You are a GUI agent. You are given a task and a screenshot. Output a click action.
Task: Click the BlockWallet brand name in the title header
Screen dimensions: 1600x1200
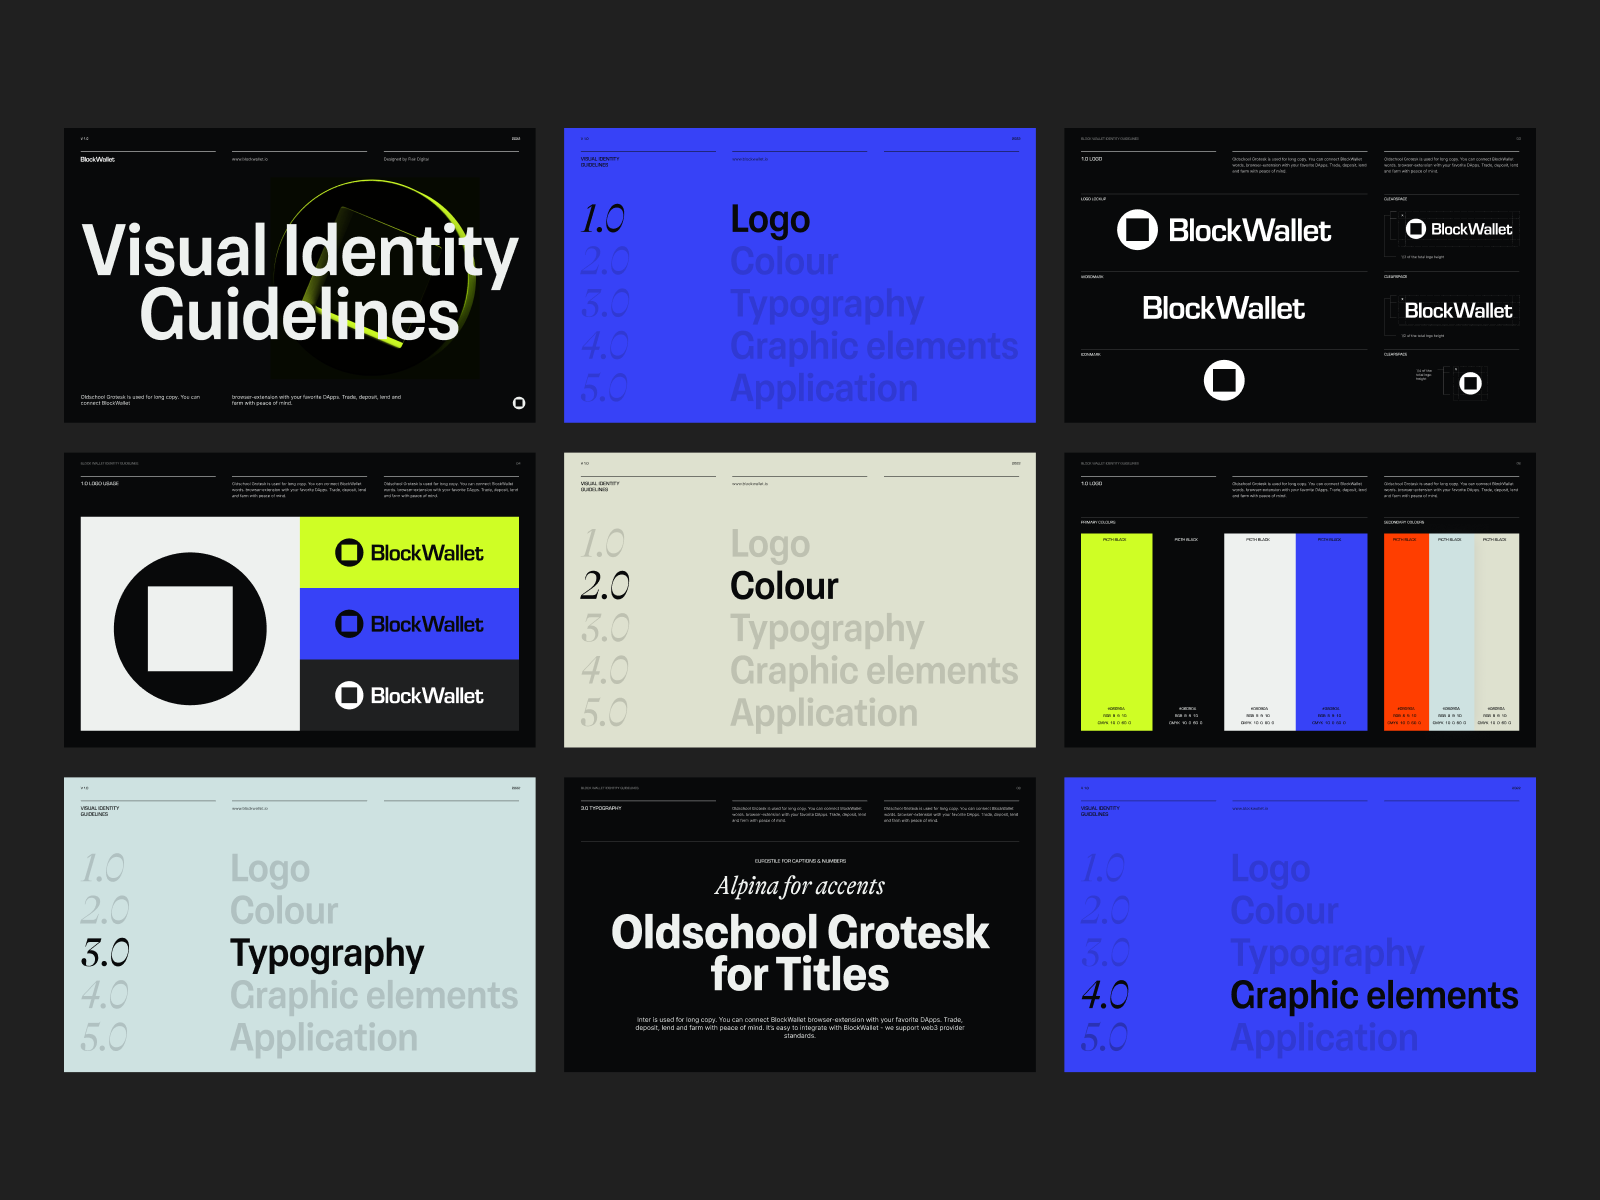point(99,159)
